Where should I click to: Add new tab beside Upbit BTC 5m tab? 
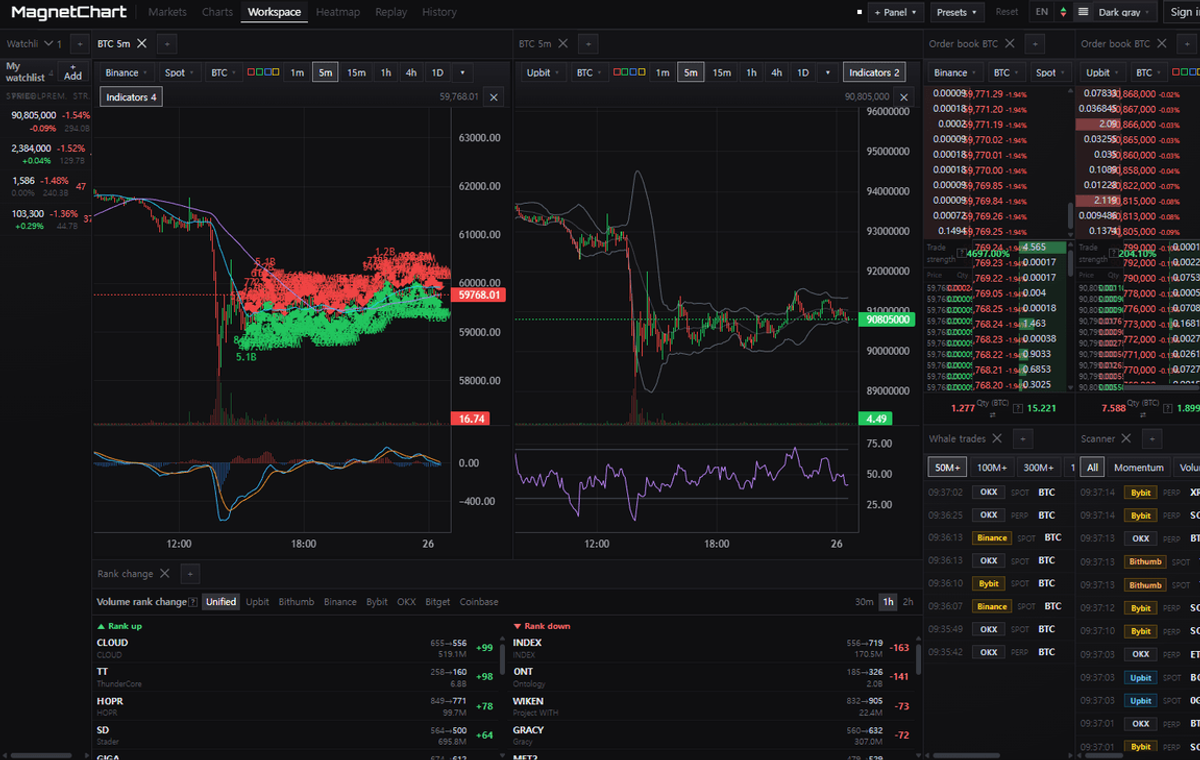(x=589, y=44)
